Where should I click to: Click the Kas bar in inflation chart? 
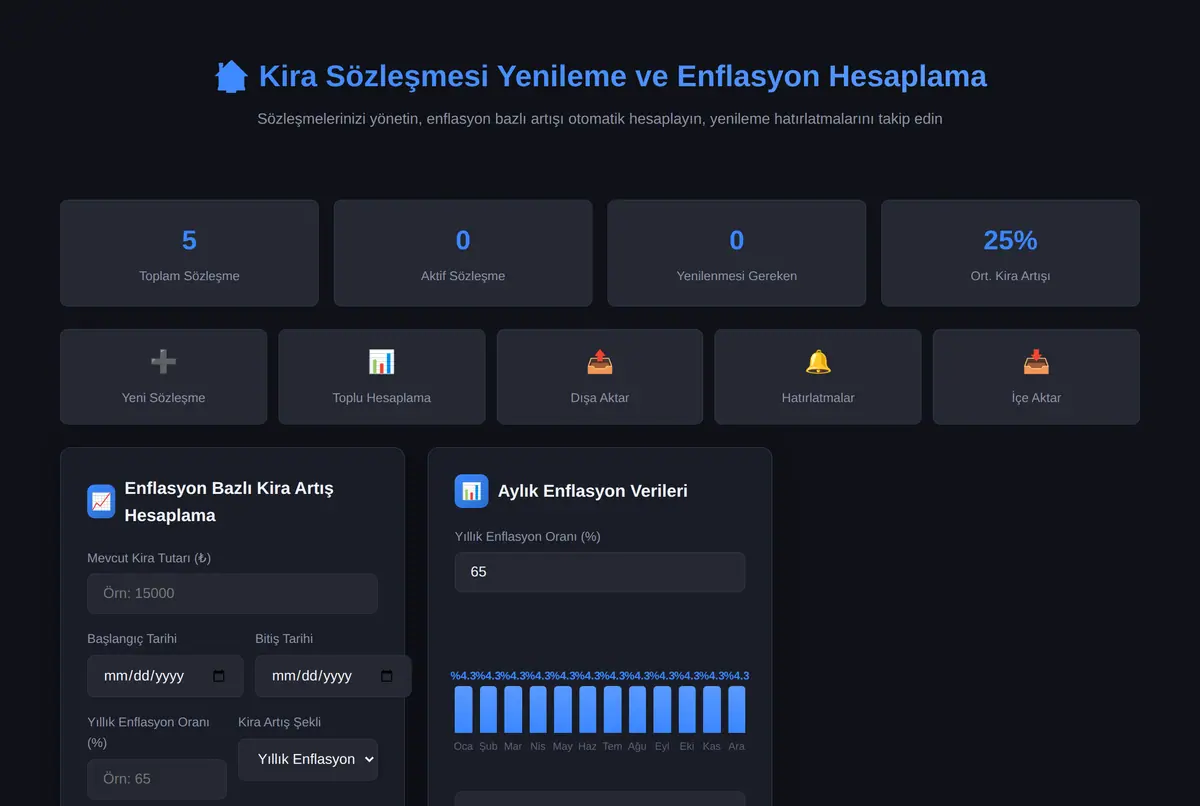click(x=712, y=709)
